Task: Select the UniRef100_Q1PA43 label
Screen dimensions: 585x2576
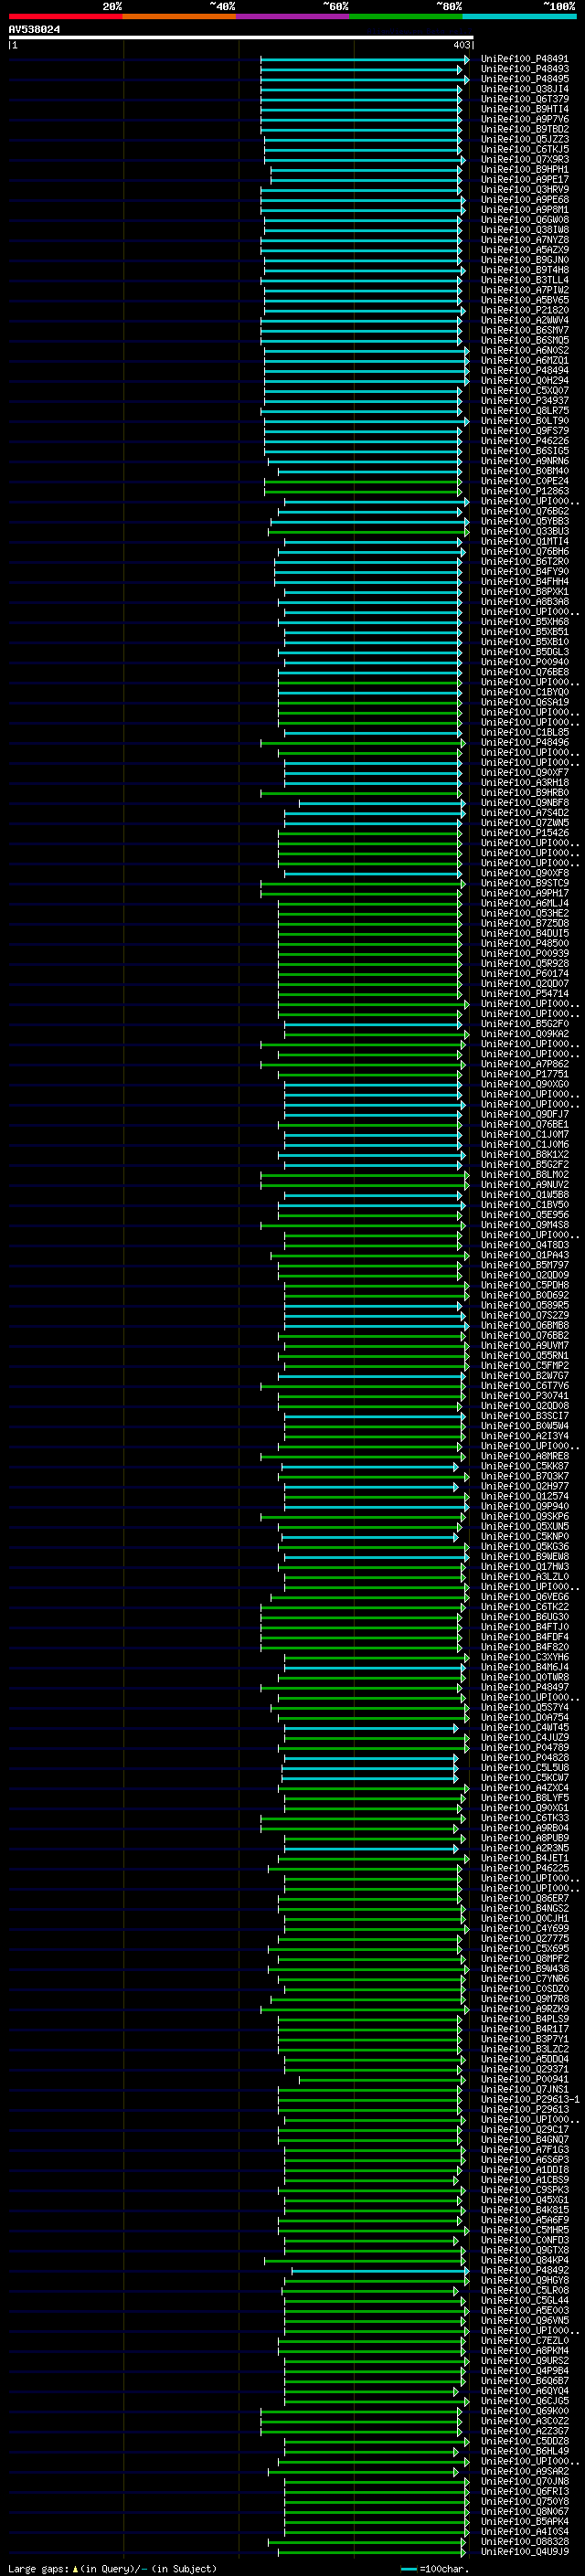Action: (524, 1255)
